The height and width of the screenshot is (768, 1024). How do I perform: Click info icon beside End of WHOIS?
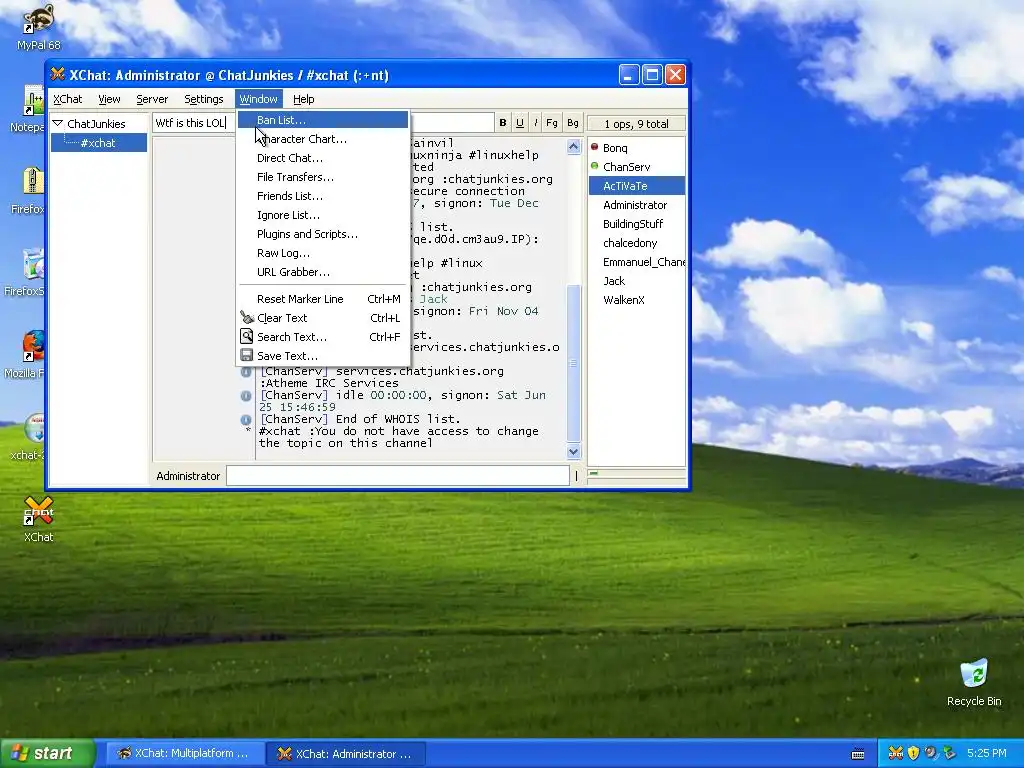(246, 420)
